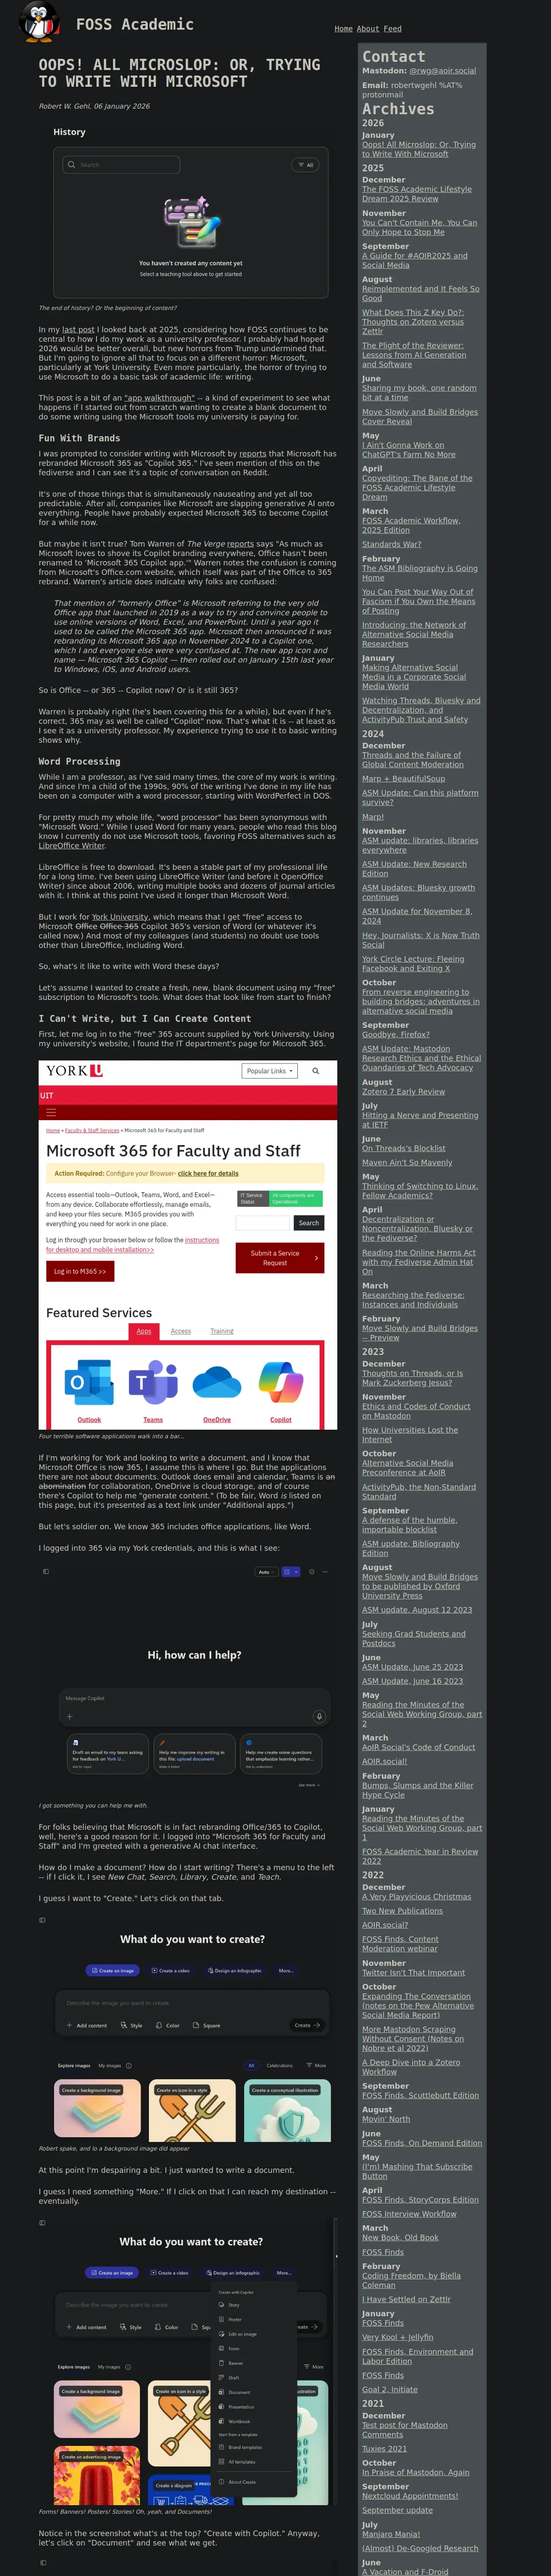Click the search magnifier in the York screenshot header
The width and height of the screenshot is (551, 2576).
pos(316,1071)
